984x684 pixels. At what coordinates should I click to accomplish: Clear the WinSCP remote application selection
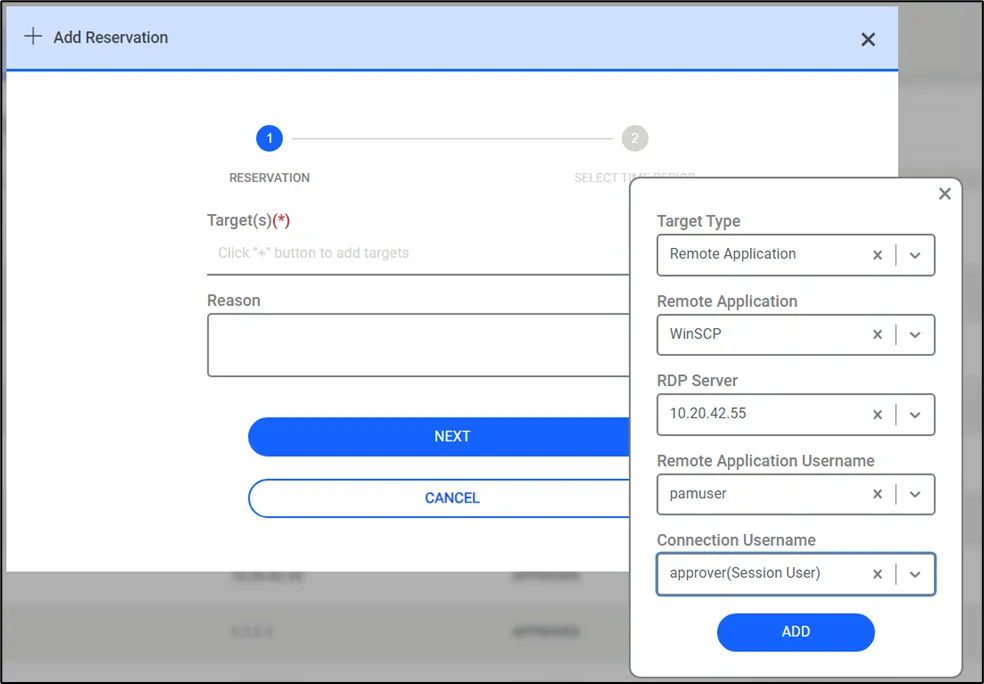click(877, 334)
